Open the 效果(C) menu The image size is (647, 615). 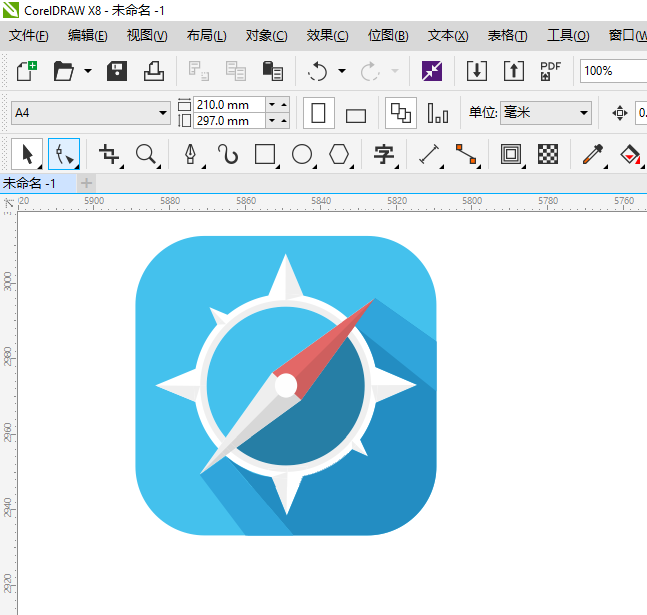pos(327,35)
